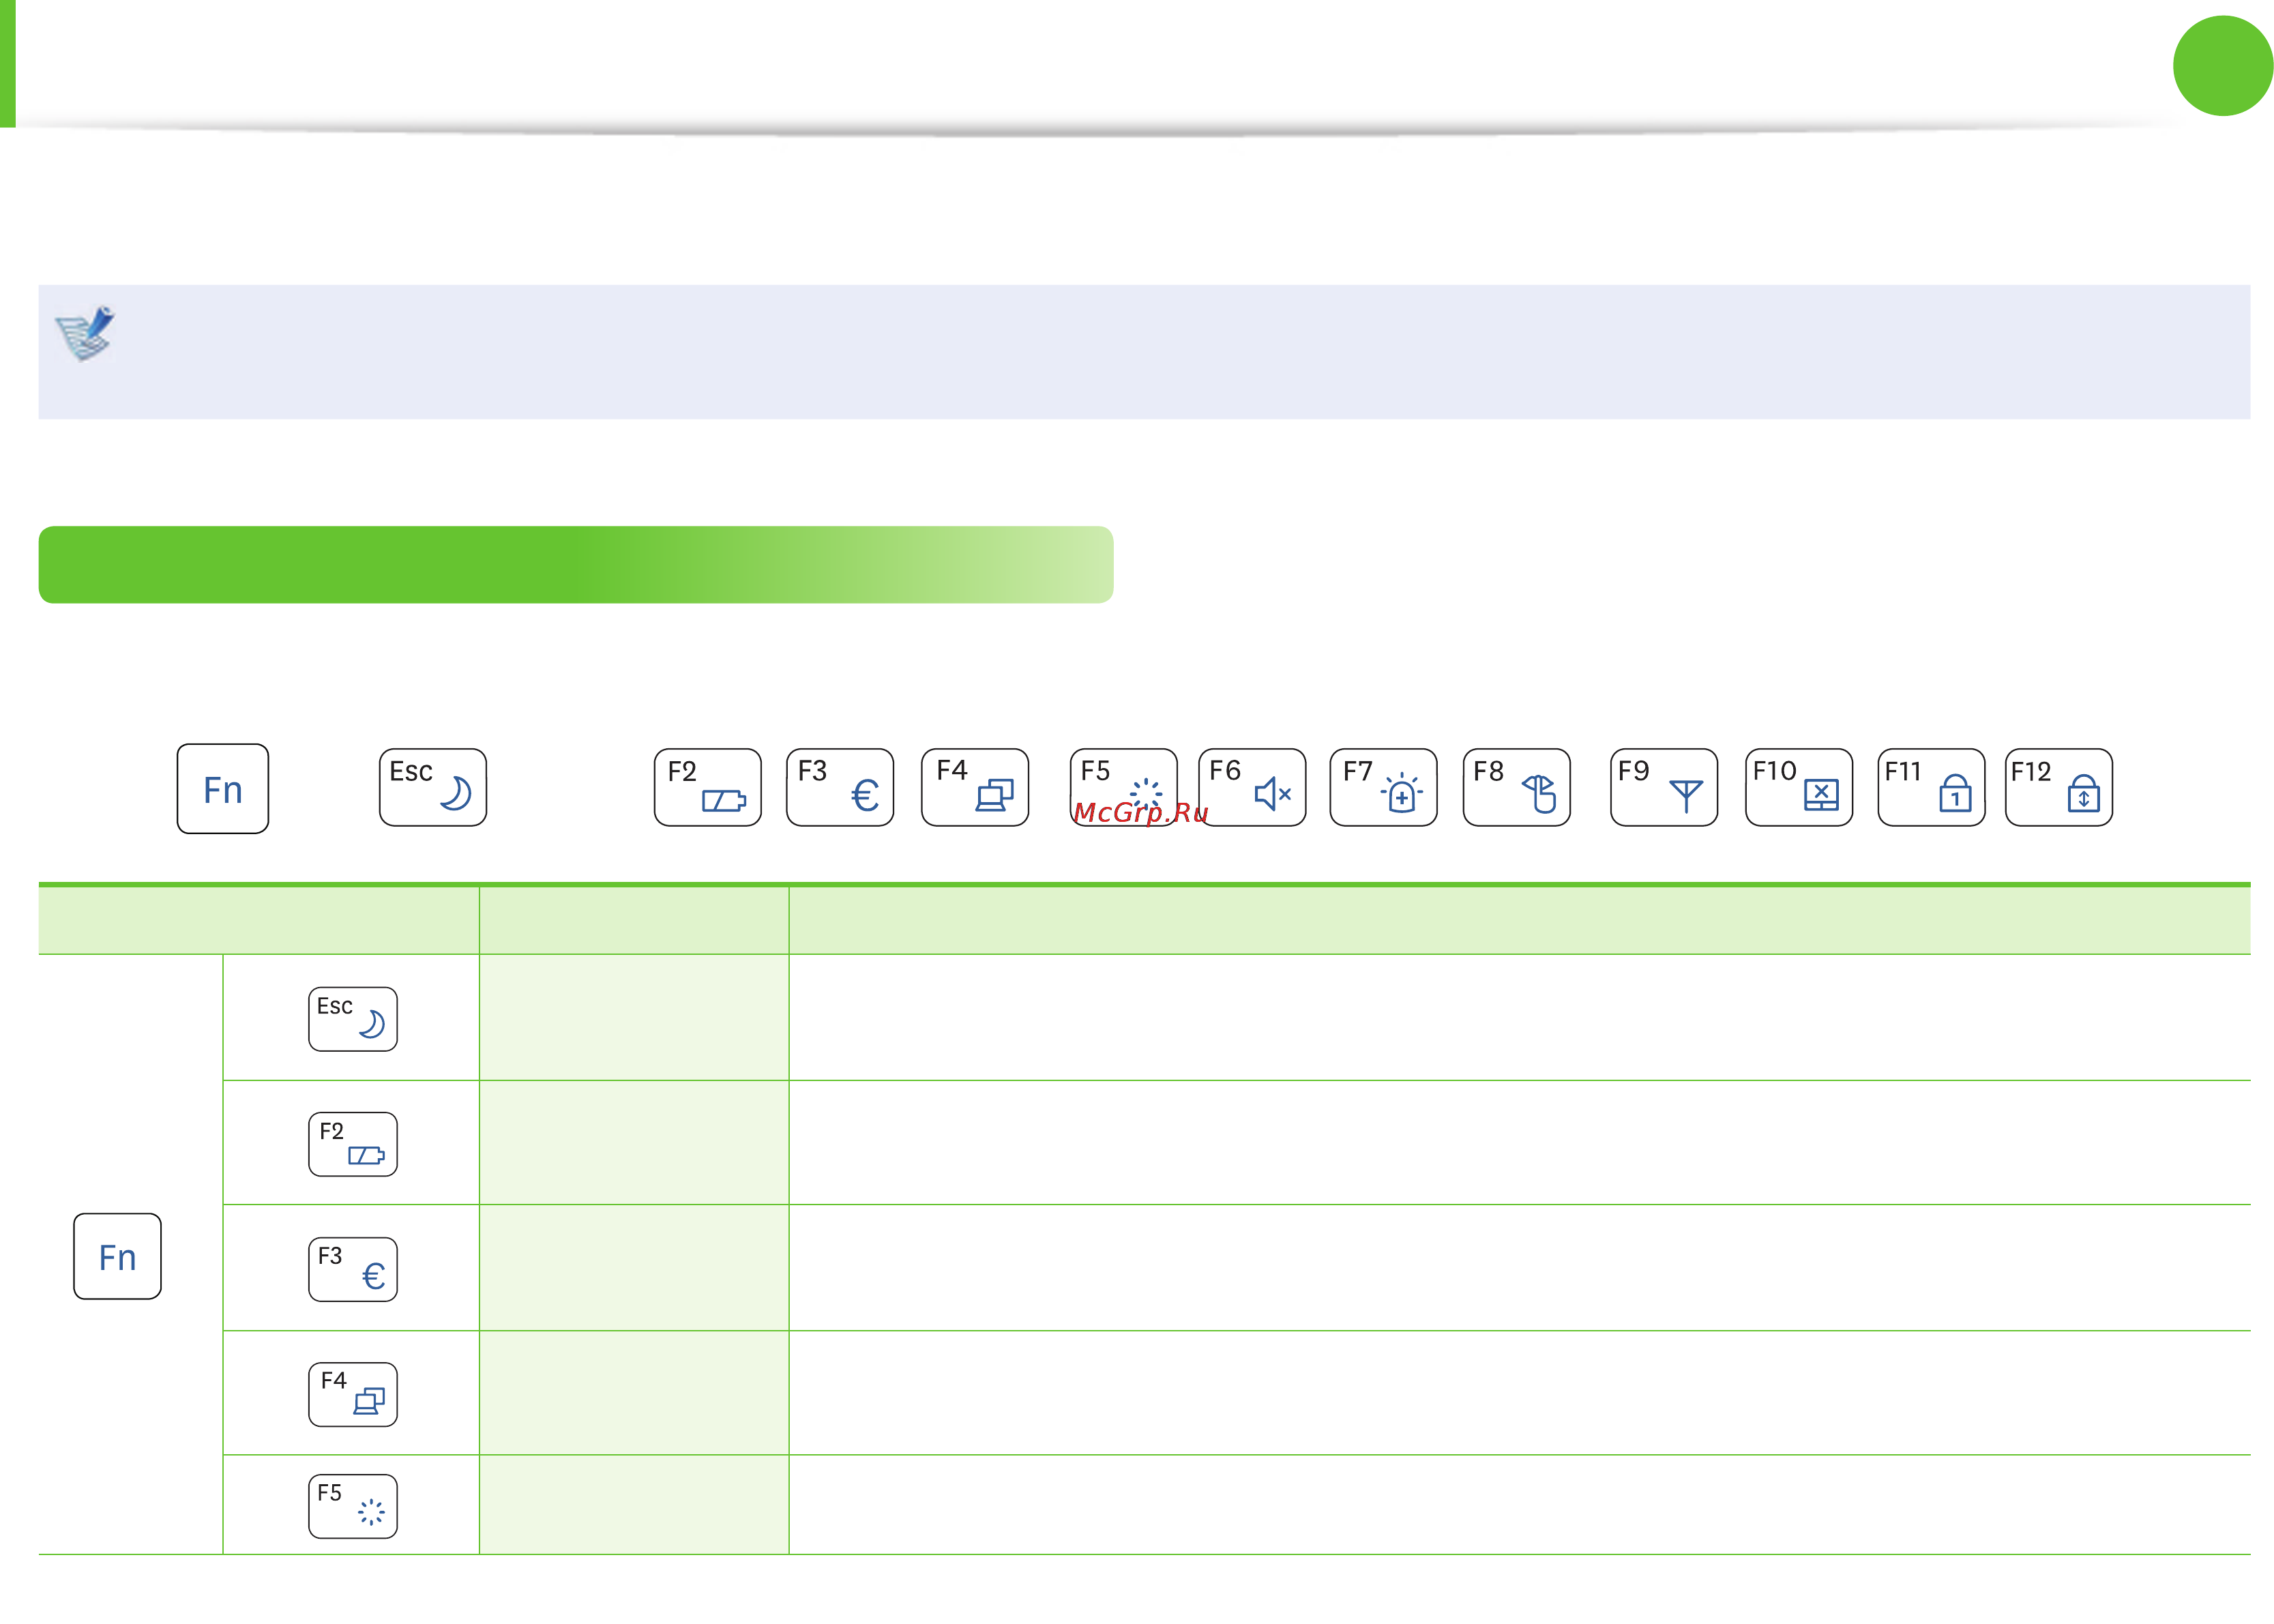Viewport: 2274px width, 1624px height.
Task: Select the F2 battery key in the top row
Action: click(x=707, y=787)
